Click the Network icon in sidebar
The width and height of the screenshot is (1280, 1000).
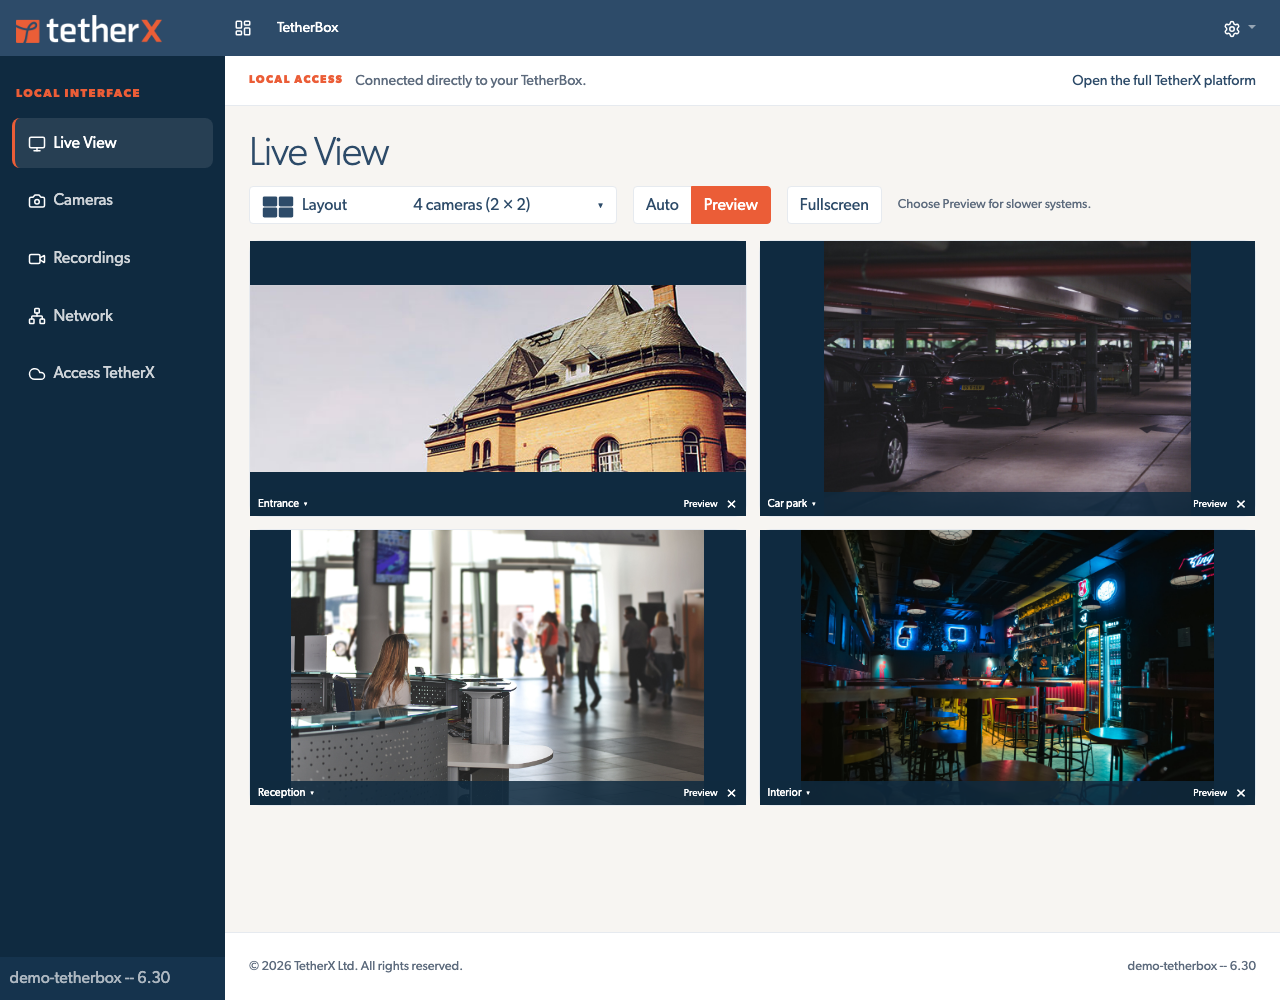pos(37,316)
